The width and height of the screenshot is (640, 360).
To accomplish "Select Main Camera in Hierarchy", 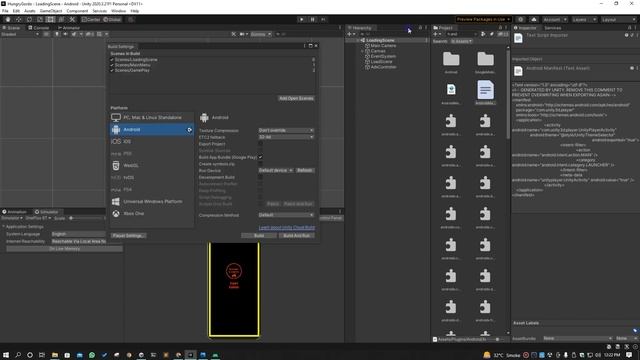I will [383, 46].
